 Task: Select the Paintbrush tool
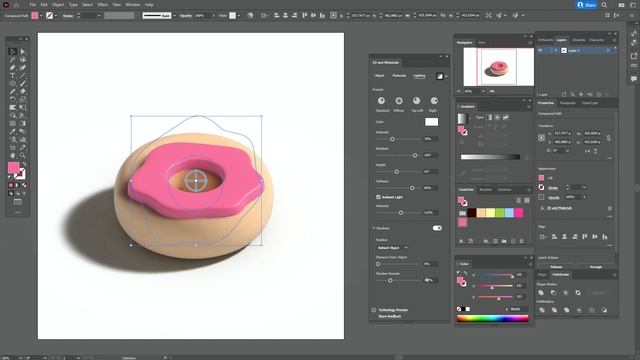click(x=23, y=84)
